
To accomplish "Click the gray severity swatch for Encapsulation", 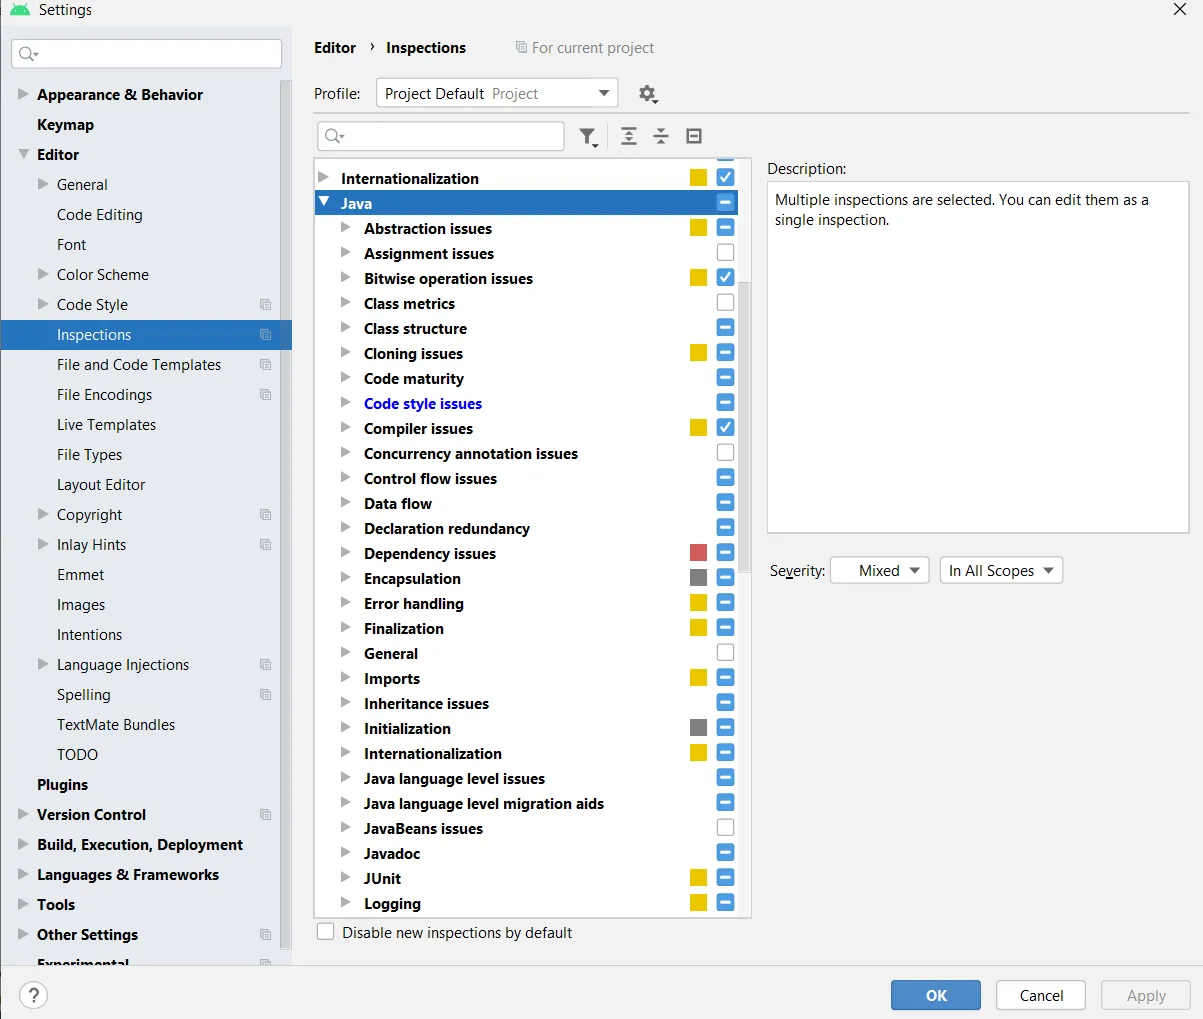I will click(698, 578).
